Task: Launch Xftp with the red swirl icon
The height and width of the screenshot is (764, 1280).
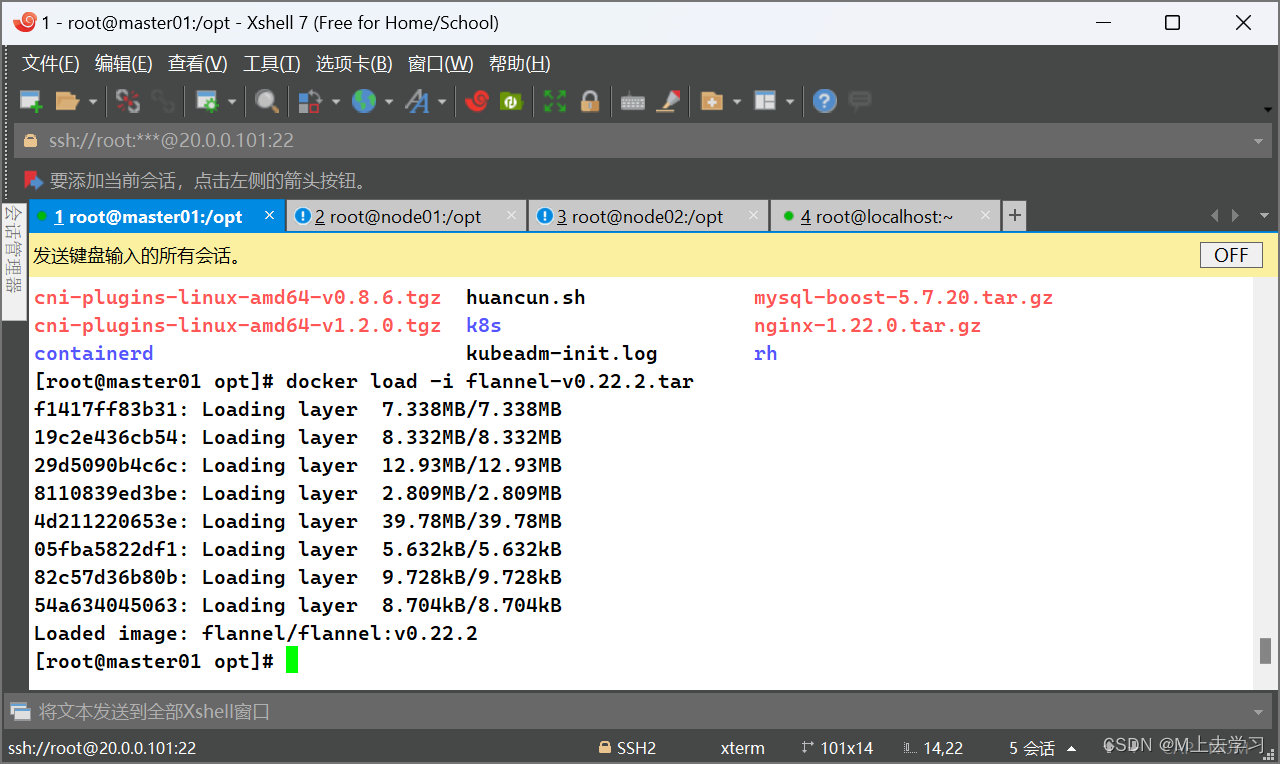Action: [x=477, y=101]
